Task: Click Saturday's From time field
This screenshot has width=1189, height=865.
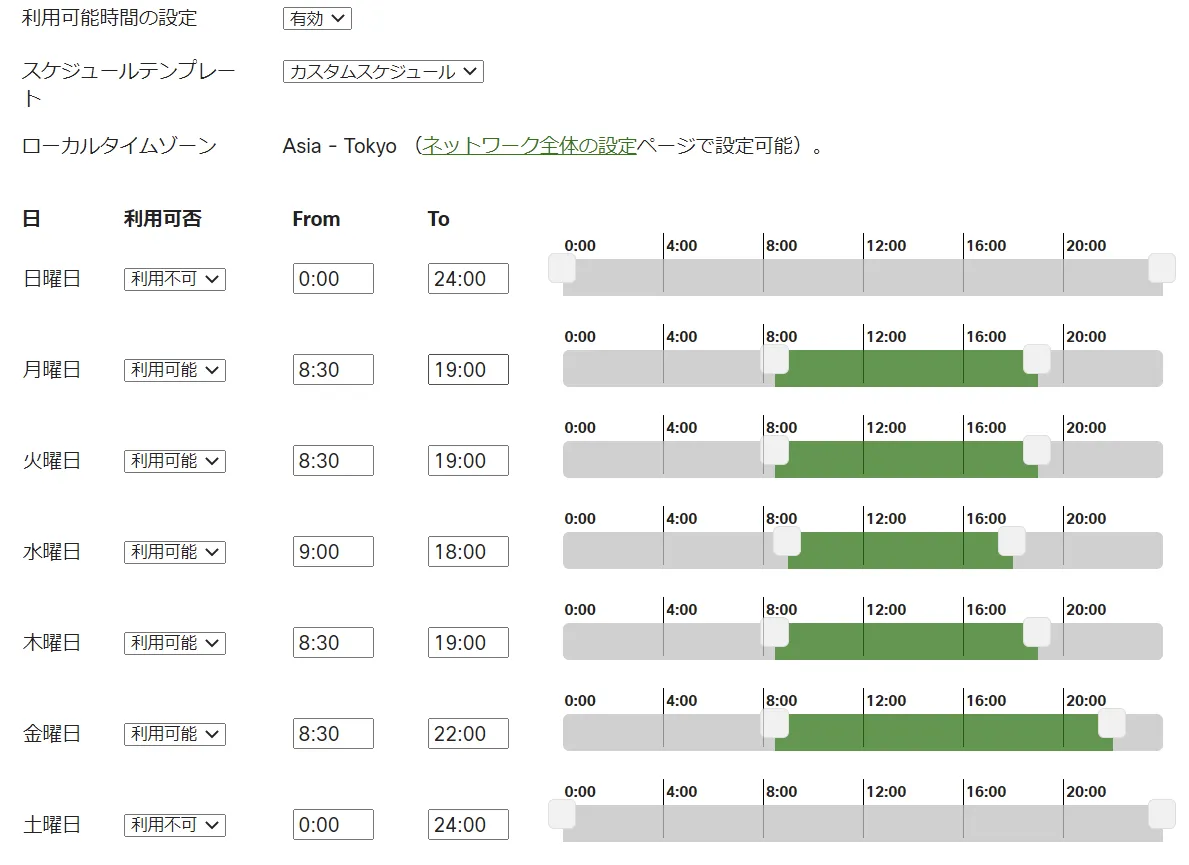Action: point(333,825)
